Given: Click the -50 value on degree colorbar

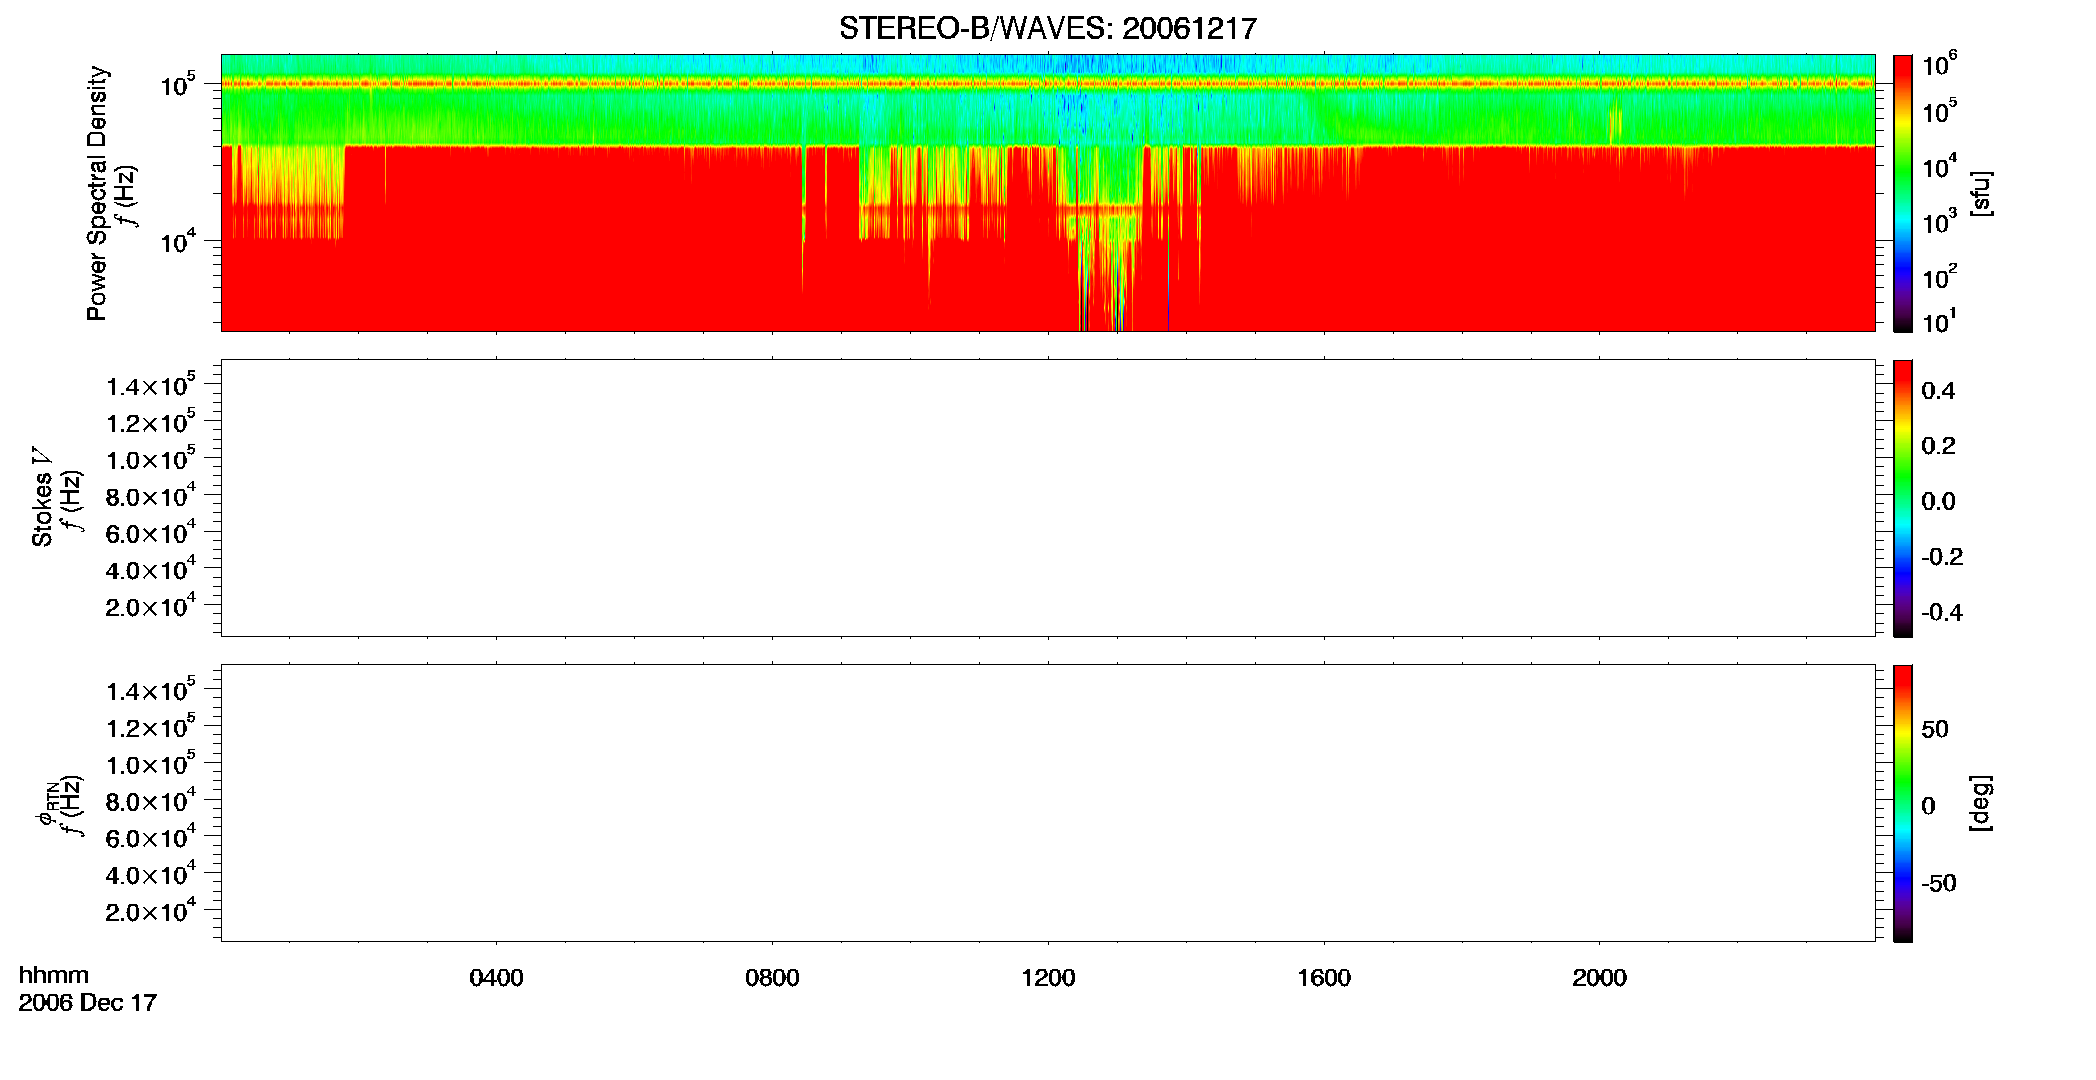Looking at the screenshot, I should (1938, 883).
